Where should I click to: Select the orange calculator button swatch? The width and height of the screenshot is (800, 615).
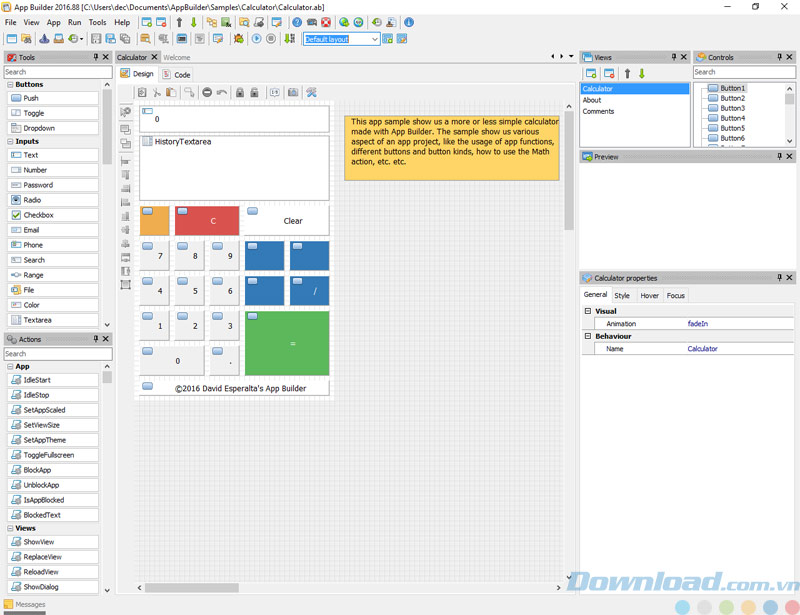(154, 220)
